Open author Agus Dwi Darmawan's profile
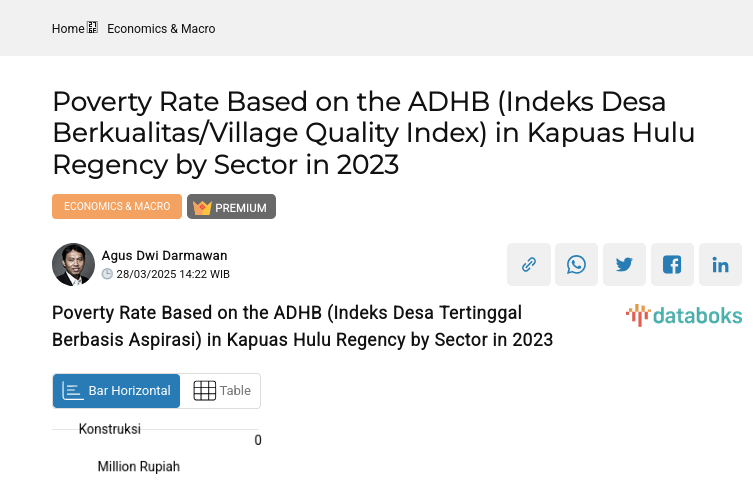The width and height of the screenshot is (753, 498). click(164, 255)
